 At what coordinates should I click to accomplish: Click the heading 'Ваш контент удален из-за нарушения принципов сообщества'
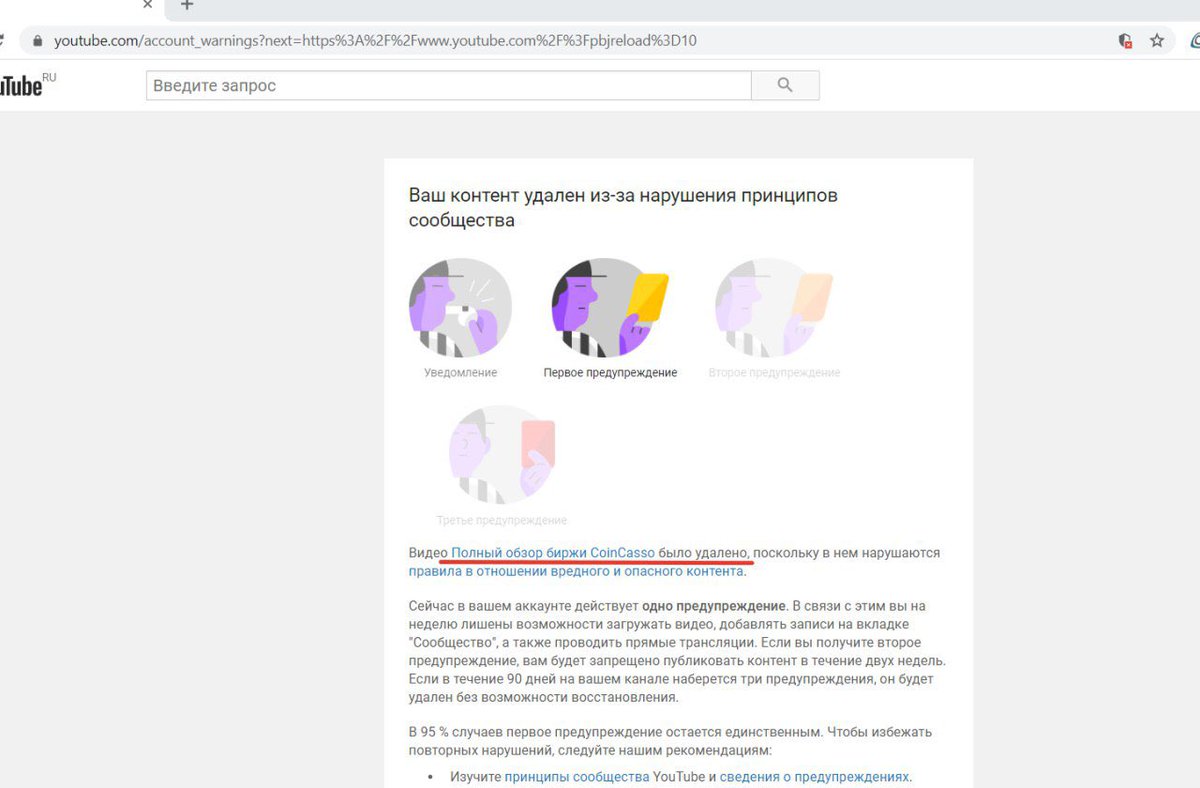point(623,207)
